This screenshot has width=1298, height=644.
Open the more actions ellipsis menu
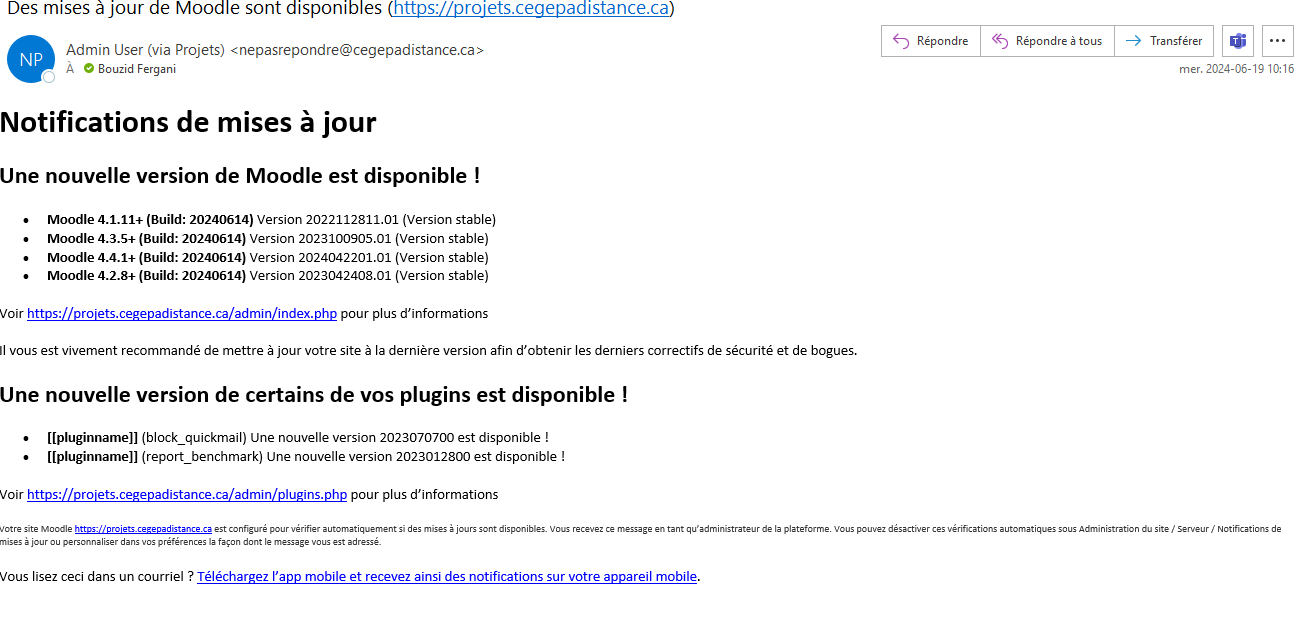point(1277,41)
